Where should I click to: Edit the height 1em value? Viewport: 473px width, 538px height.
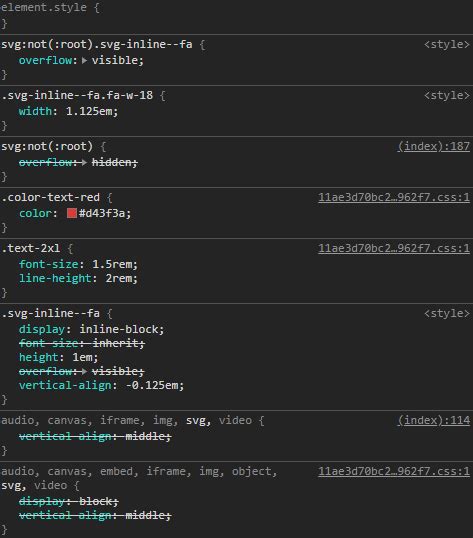pyautogui.click(x=85, y=357)
